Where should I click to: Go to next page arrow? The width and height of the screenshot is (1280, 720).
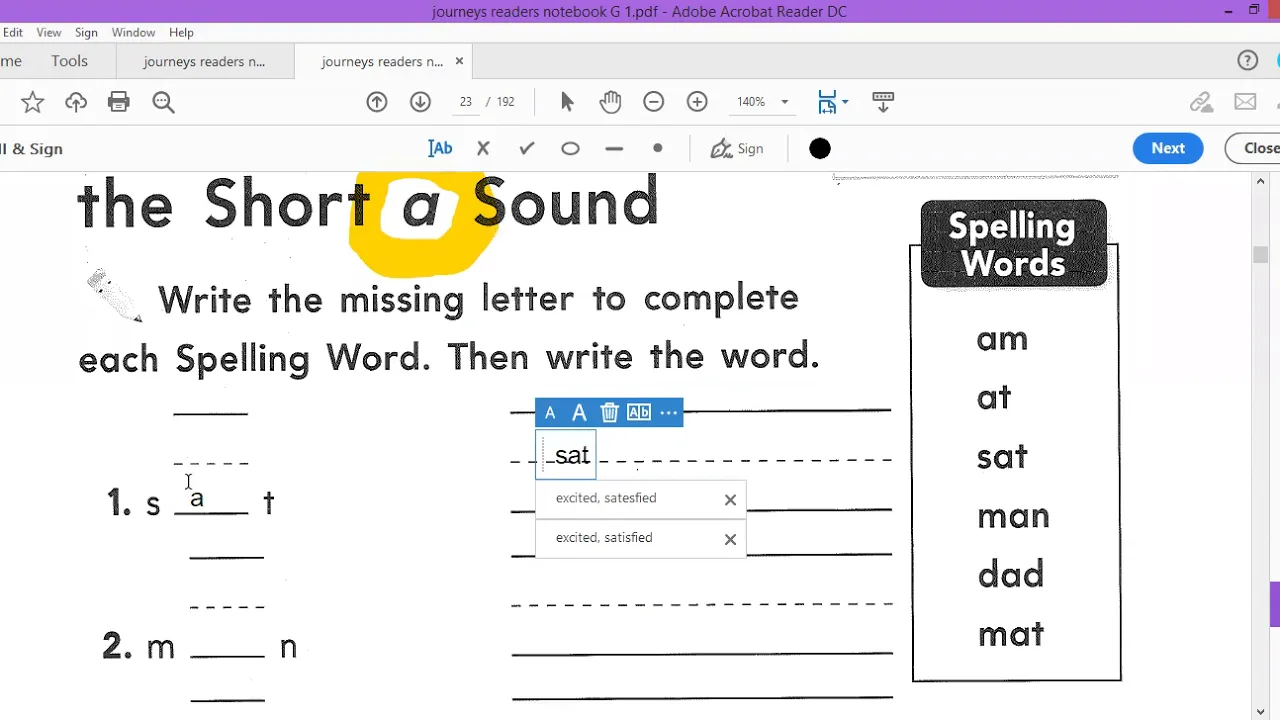pyautogui.click(x=420, y=102)
